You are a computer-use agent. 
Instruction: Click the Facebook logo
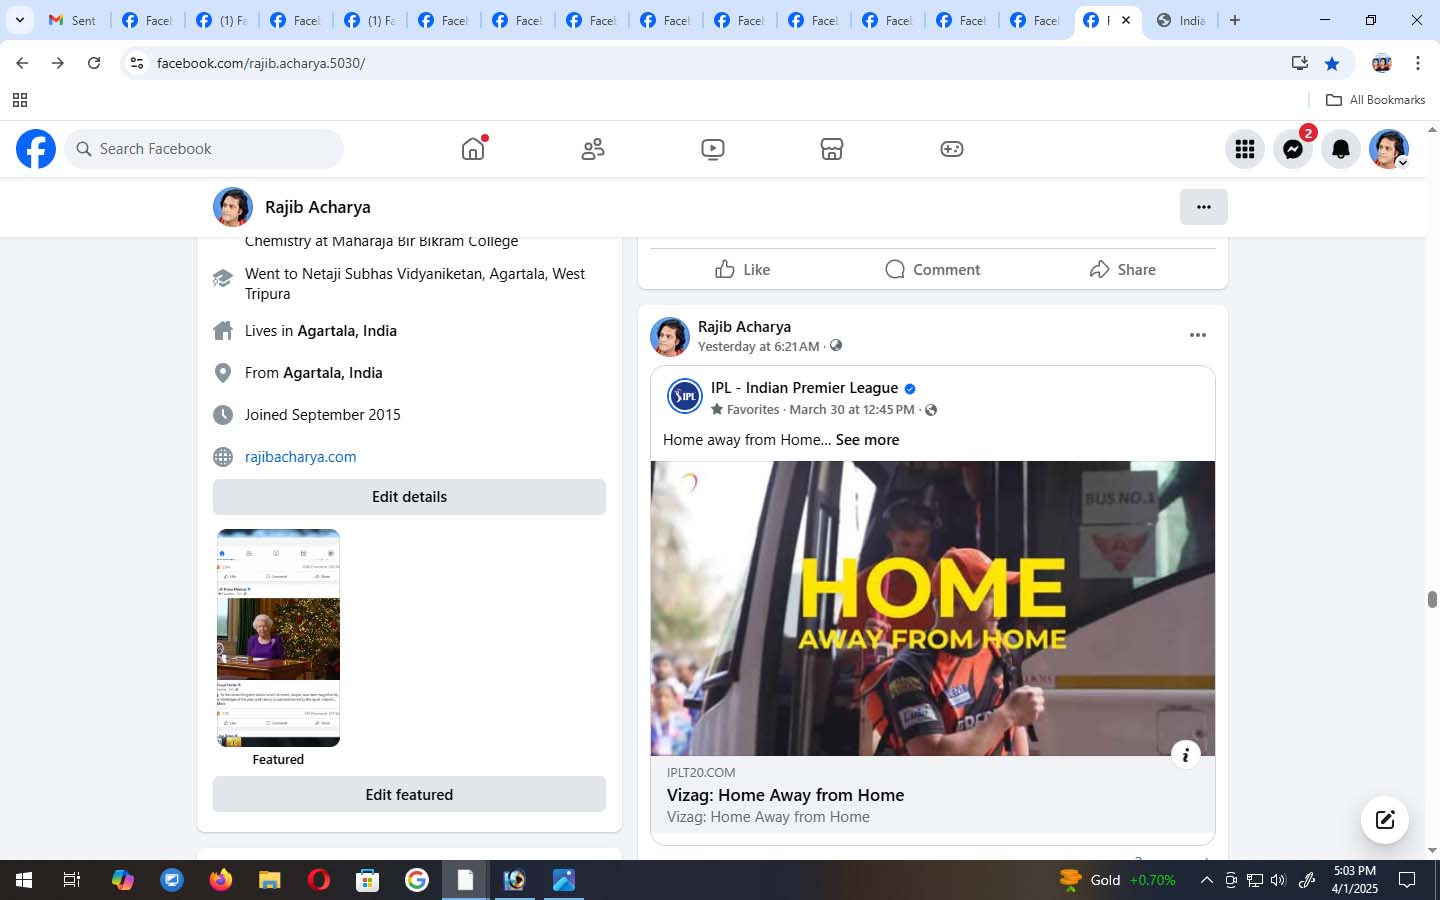coord(36,149)
